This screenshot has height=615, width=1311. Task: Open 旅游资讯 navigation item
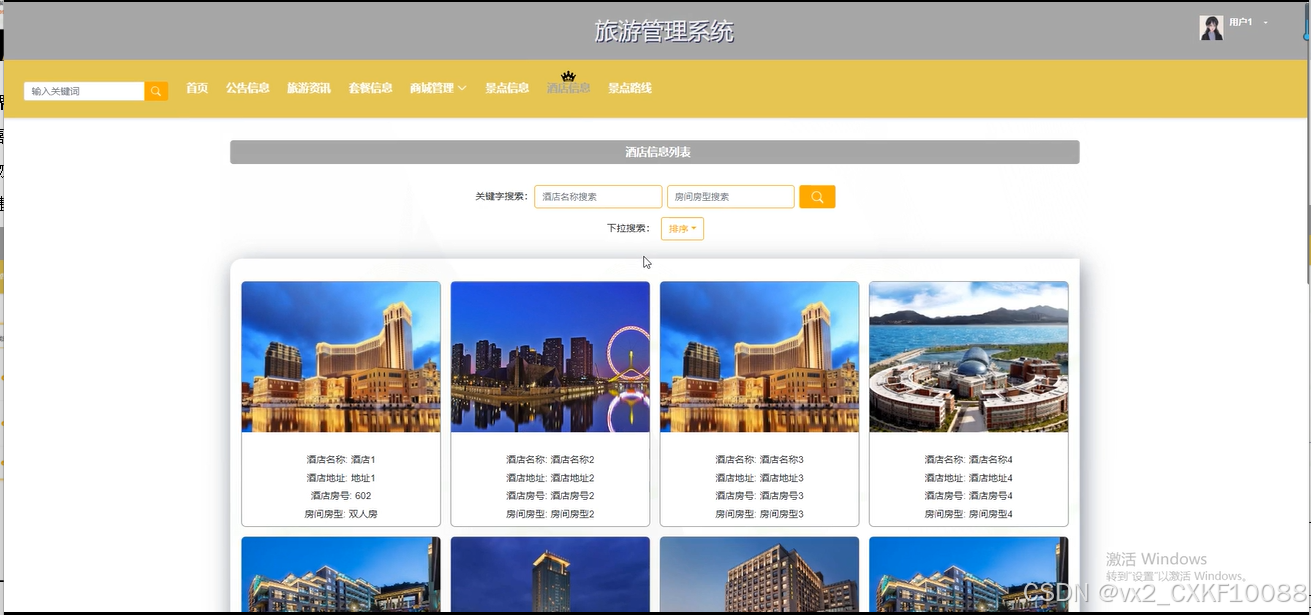coord(309,88)
